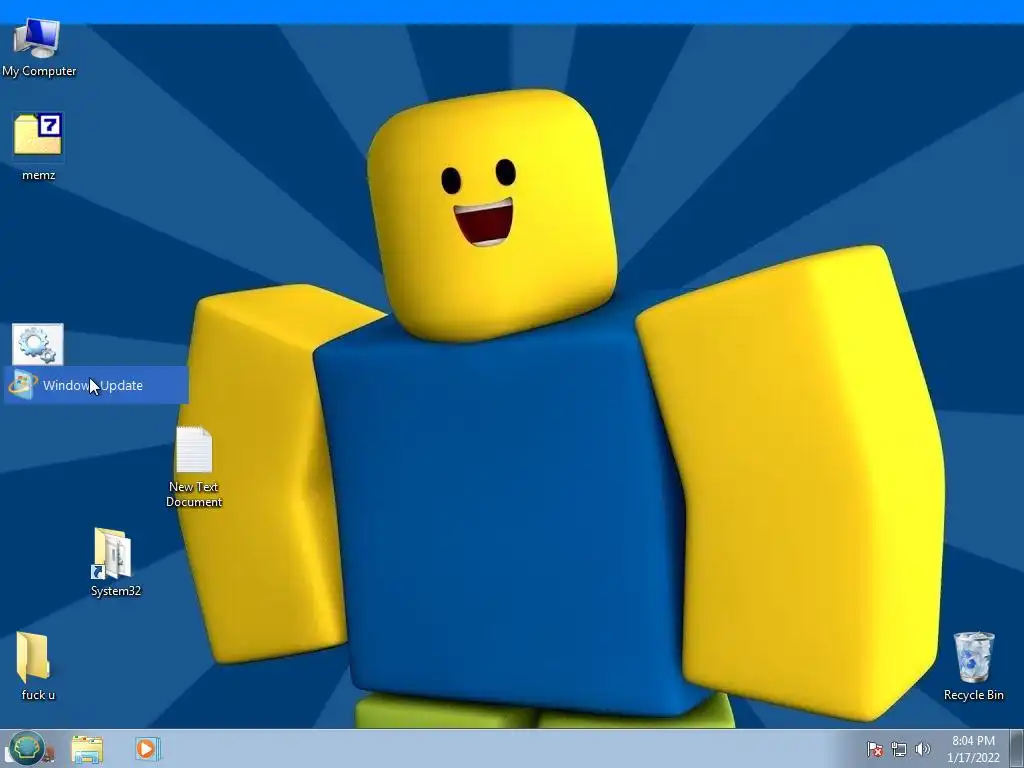1024x768 pixels.
Task: Click the "Recycle Bin" label text
Action: click(974, 695)
